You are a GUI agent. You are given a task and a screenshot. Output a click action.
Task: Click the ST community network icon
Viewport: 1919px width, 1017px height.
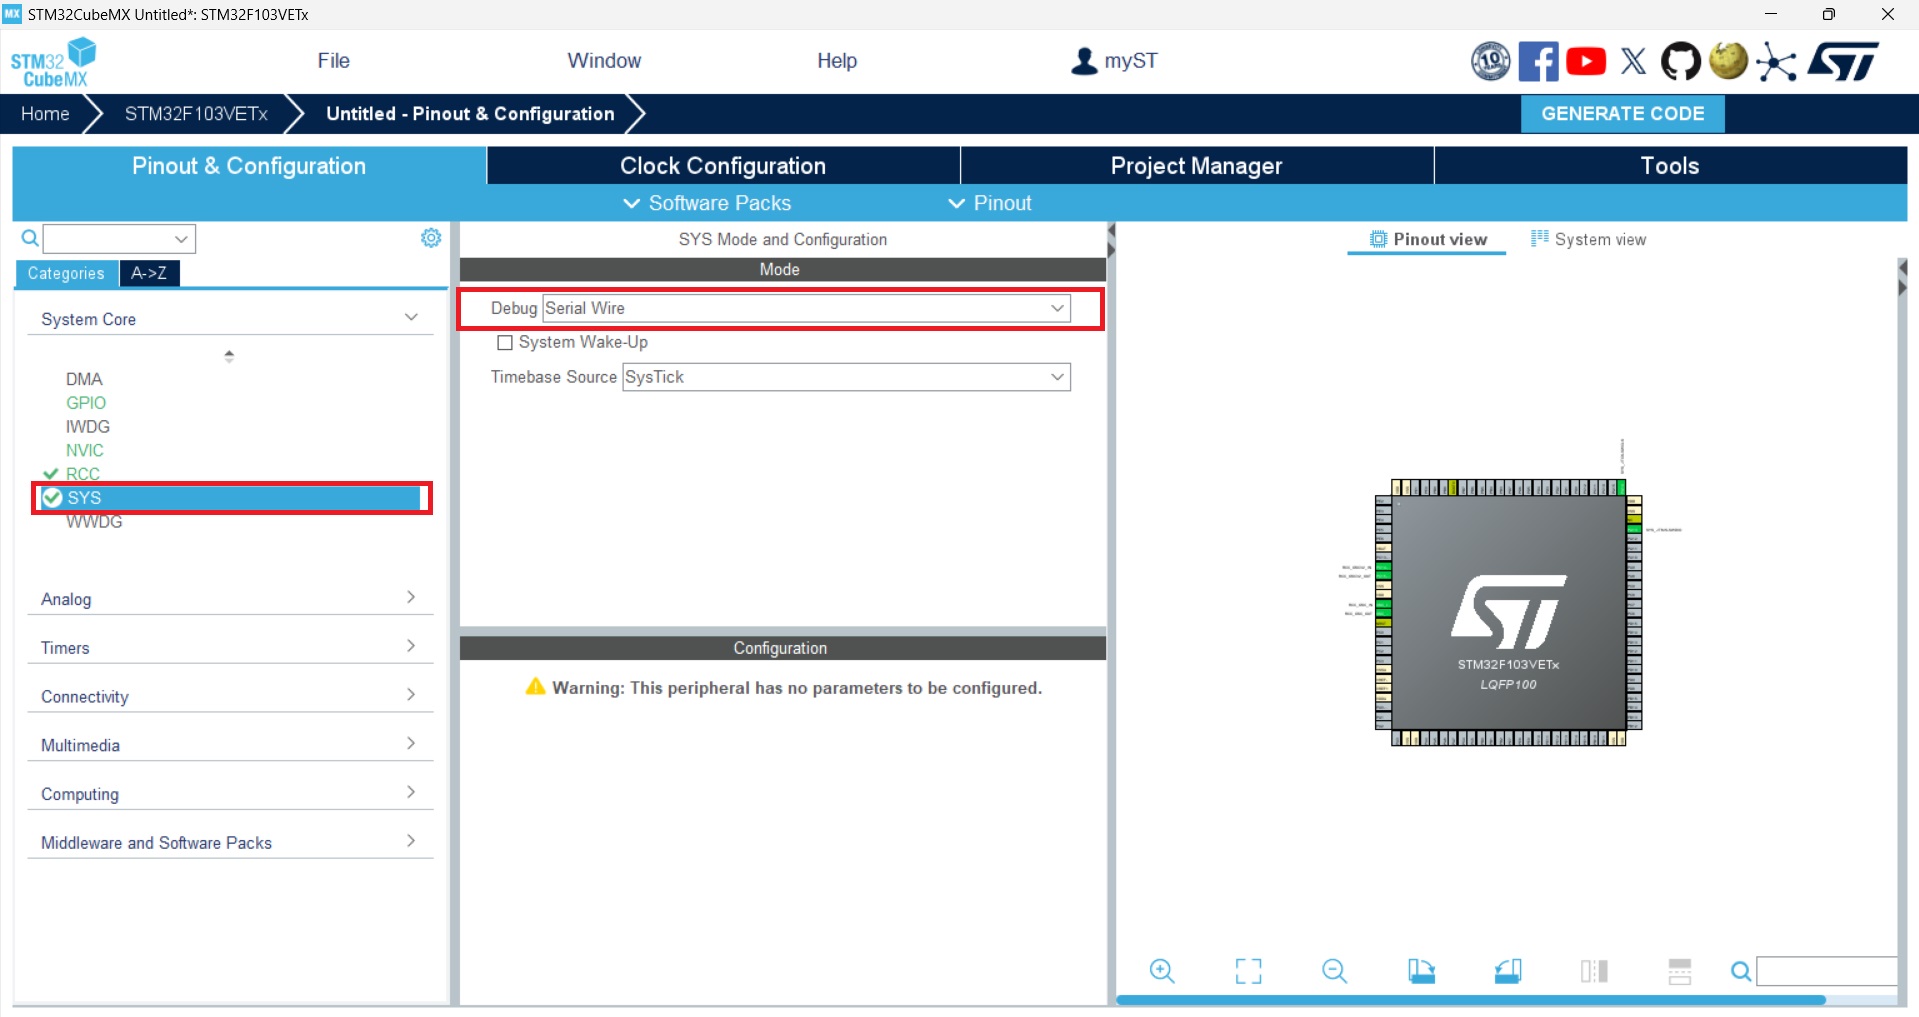[1776, 62]
